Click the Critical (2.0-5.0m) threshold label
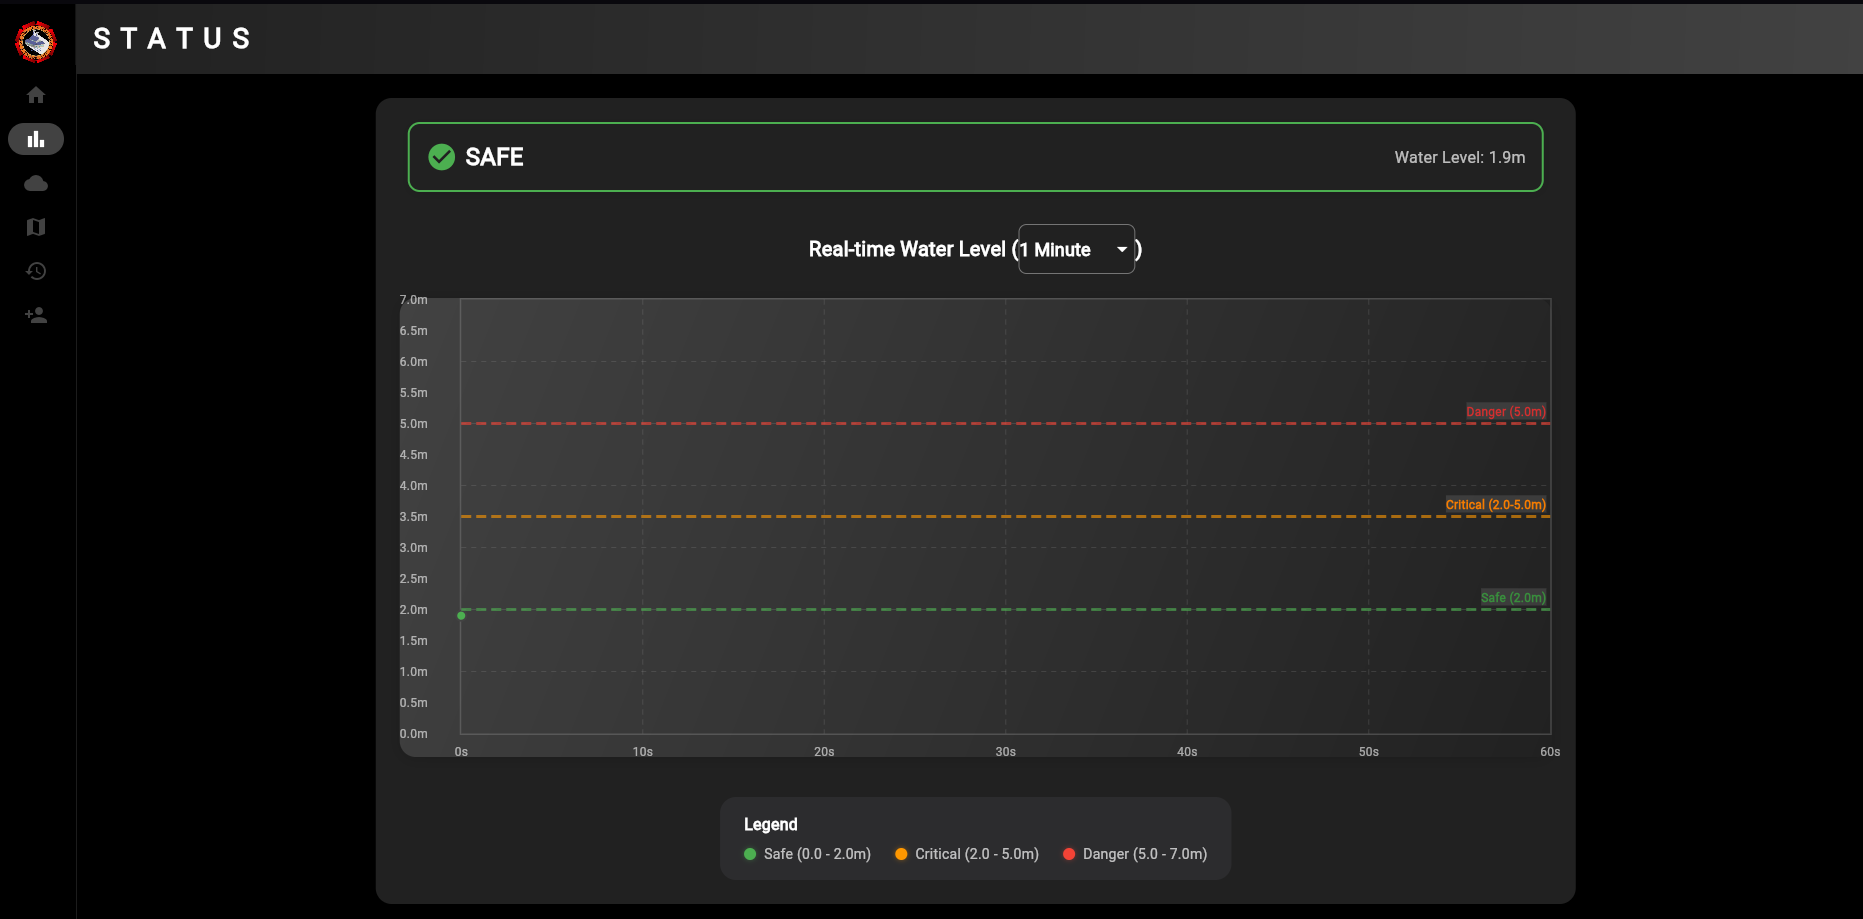1863x919 pixels. [1496, 505]
